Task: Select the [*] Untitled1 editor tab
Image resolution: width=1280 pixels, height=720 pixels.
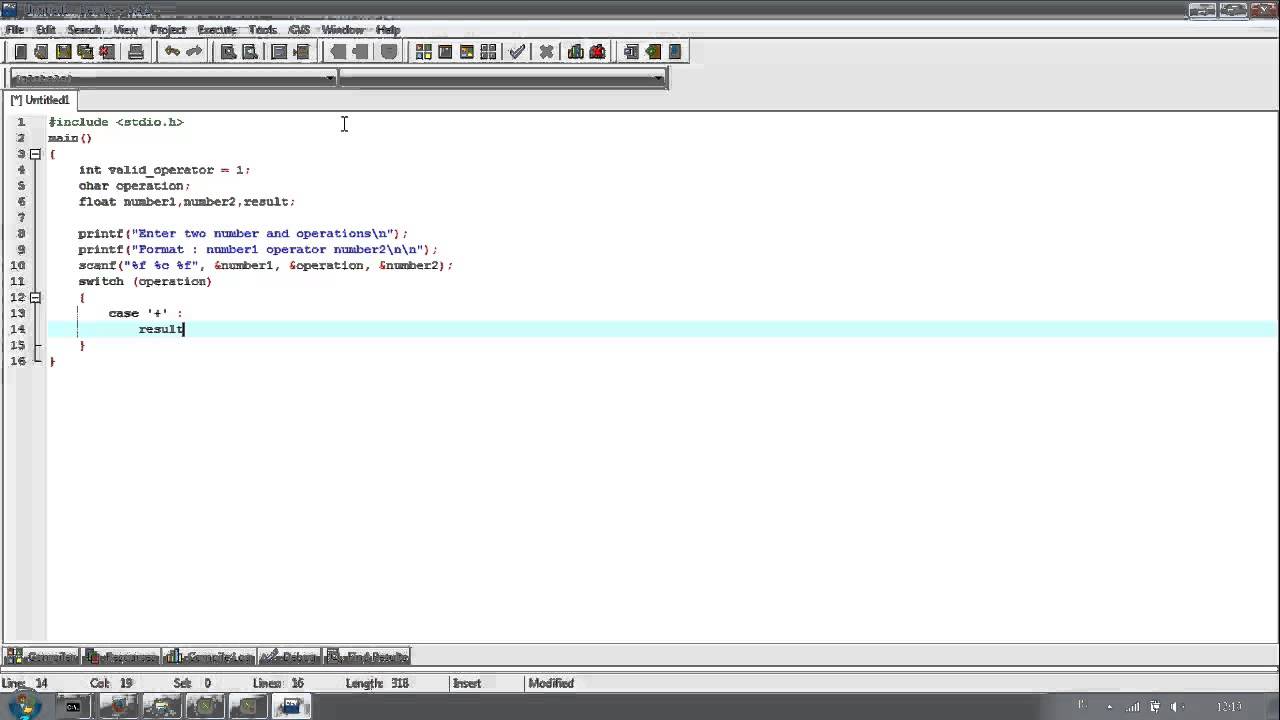Action: (x=40, y=100)
